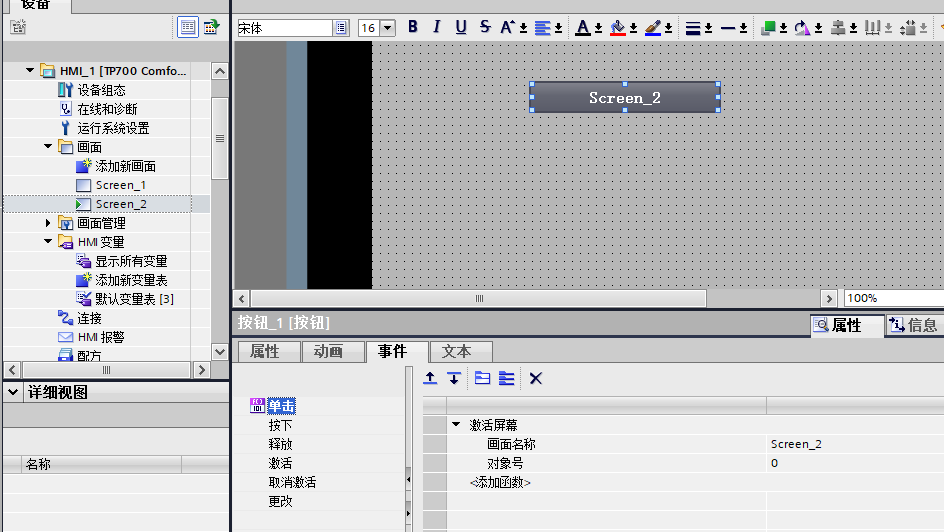Switch to the 动画 tab
The height and width of the screenshot is (532, 944).
(328, 352)
